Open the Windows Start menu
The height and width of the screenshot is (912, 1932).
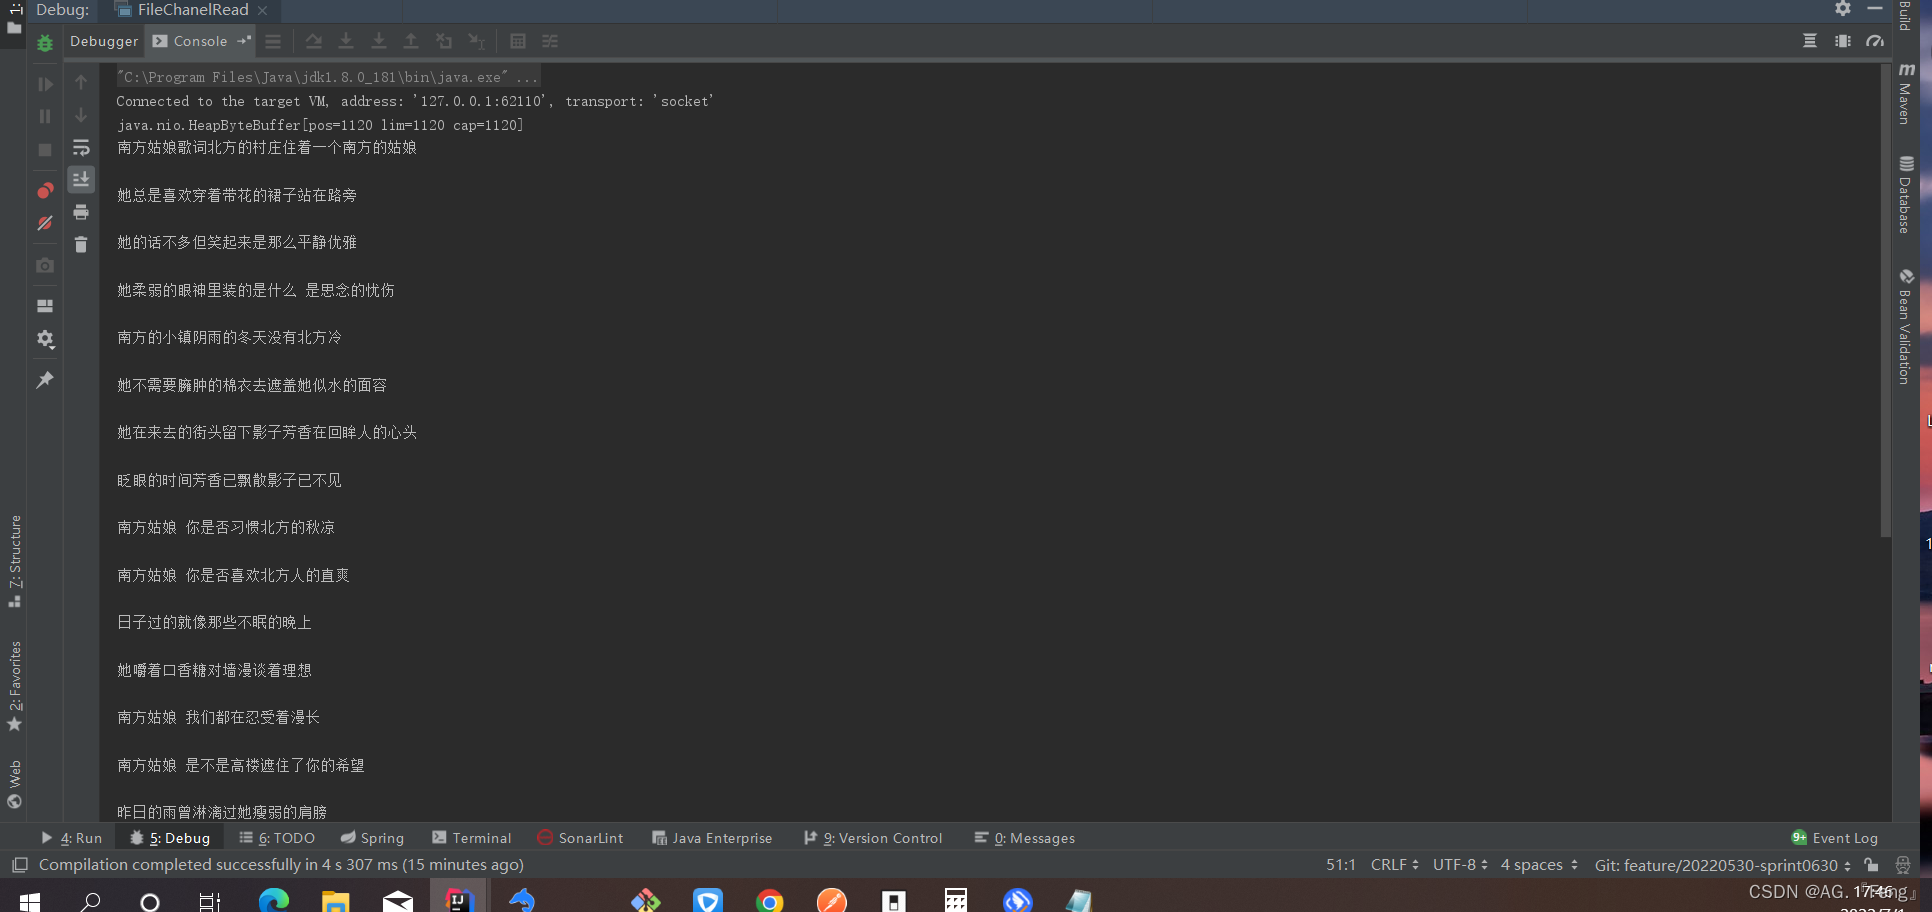(30, 901)
